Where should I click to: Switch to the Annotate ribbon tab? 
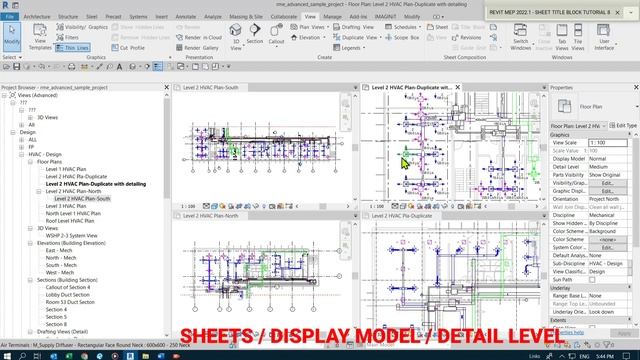click(186, 17)
